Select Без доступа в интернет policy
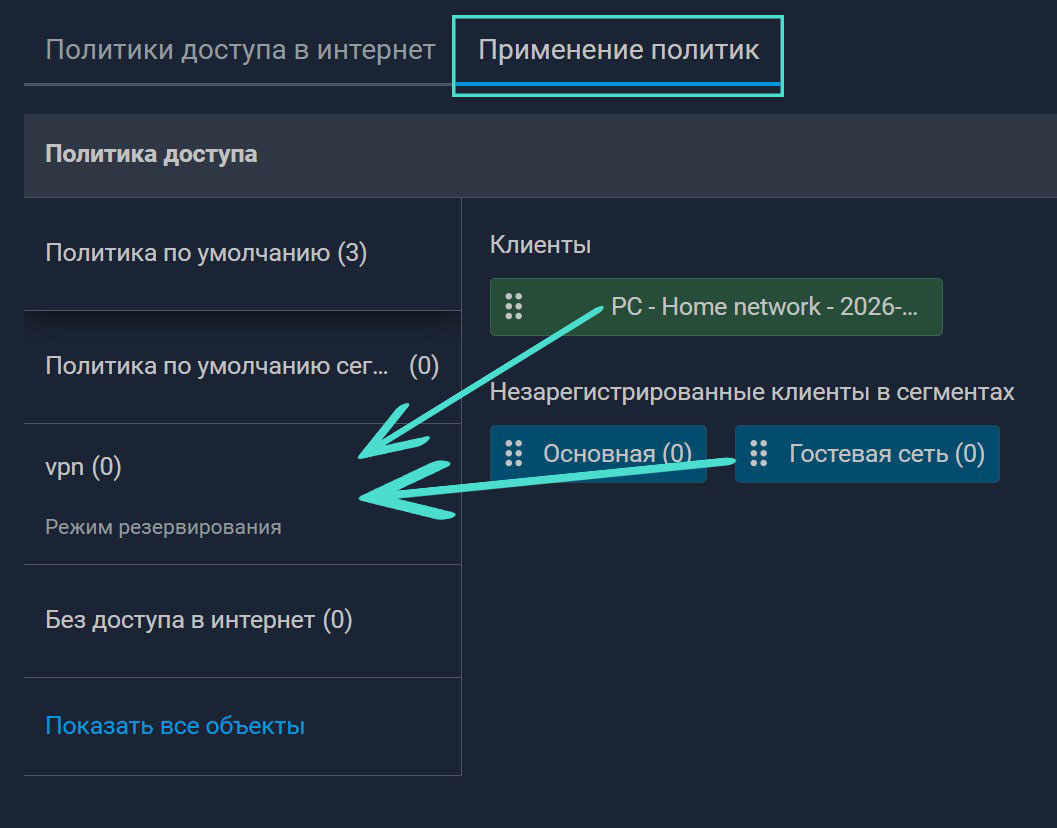Viewport: 1057px width, 828px height. coord(199,620)
